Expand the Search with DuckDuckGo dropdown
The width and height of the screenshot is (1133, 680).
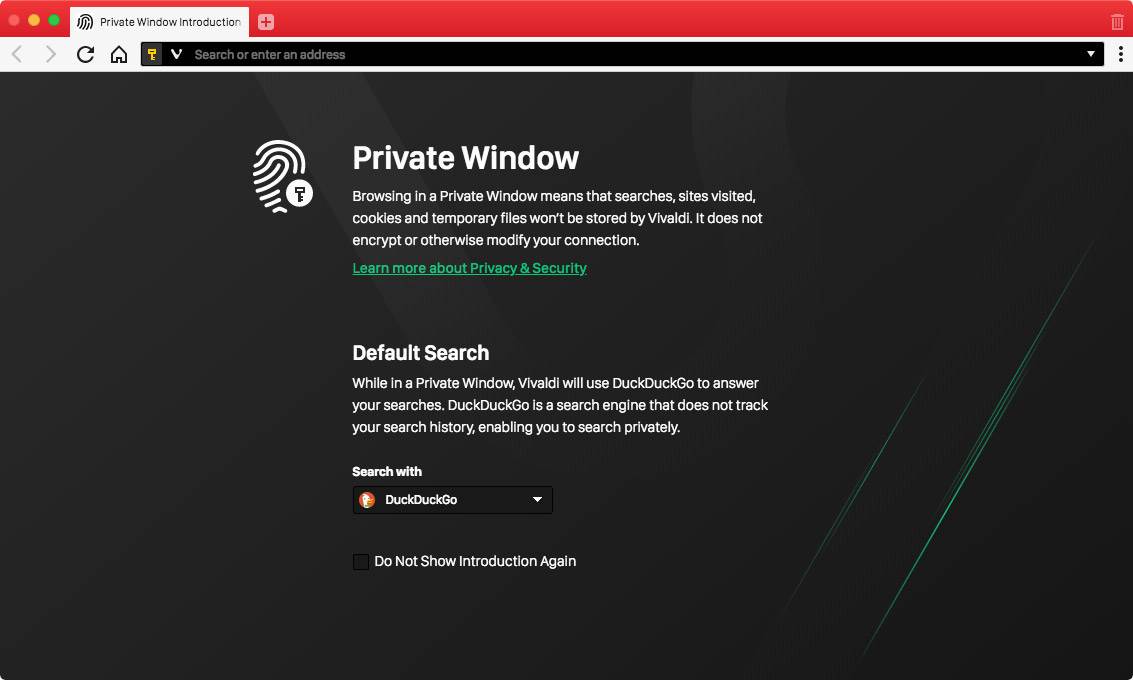[x=452, y=500]
